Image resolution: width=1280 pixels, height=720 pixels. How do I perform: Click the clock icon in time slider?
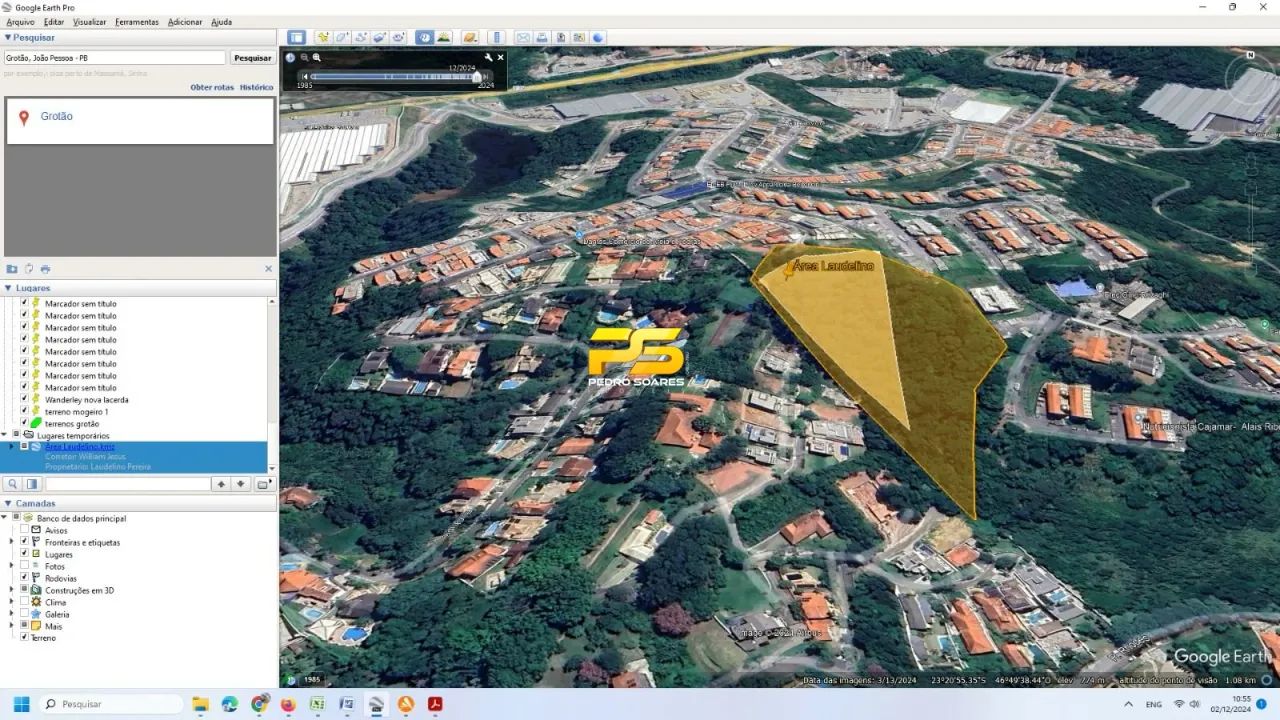tap(290, 57)
